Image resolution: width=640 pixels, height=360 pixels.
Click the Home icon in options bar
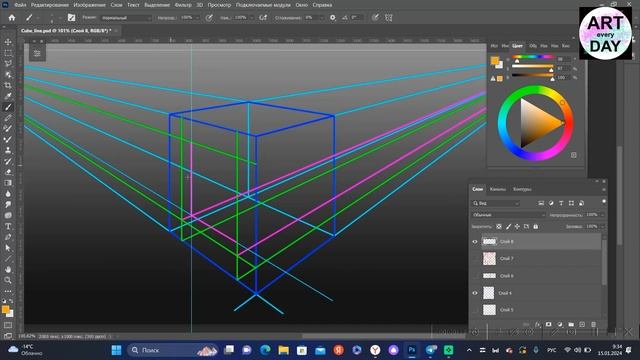(12, 18)
